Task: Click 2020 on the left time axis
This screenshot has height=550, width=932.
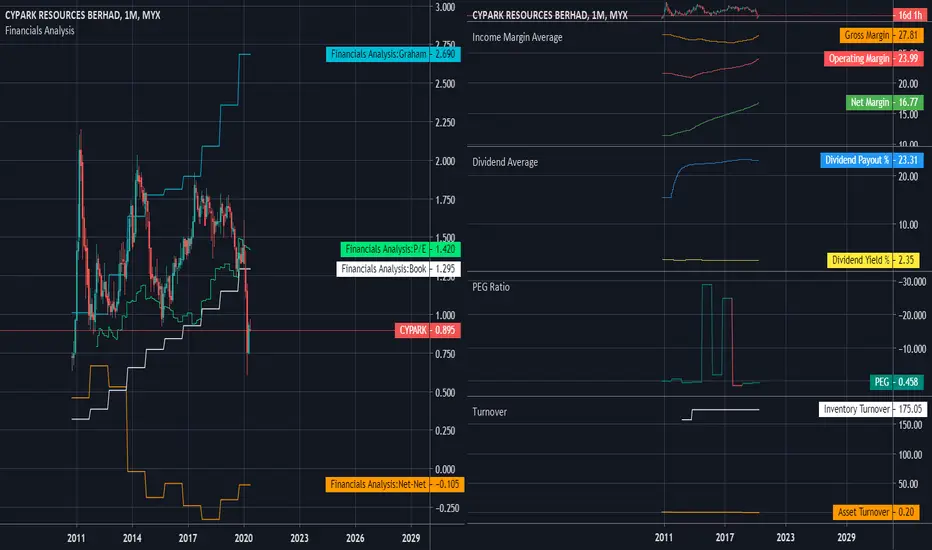Action: coord(244,538)
